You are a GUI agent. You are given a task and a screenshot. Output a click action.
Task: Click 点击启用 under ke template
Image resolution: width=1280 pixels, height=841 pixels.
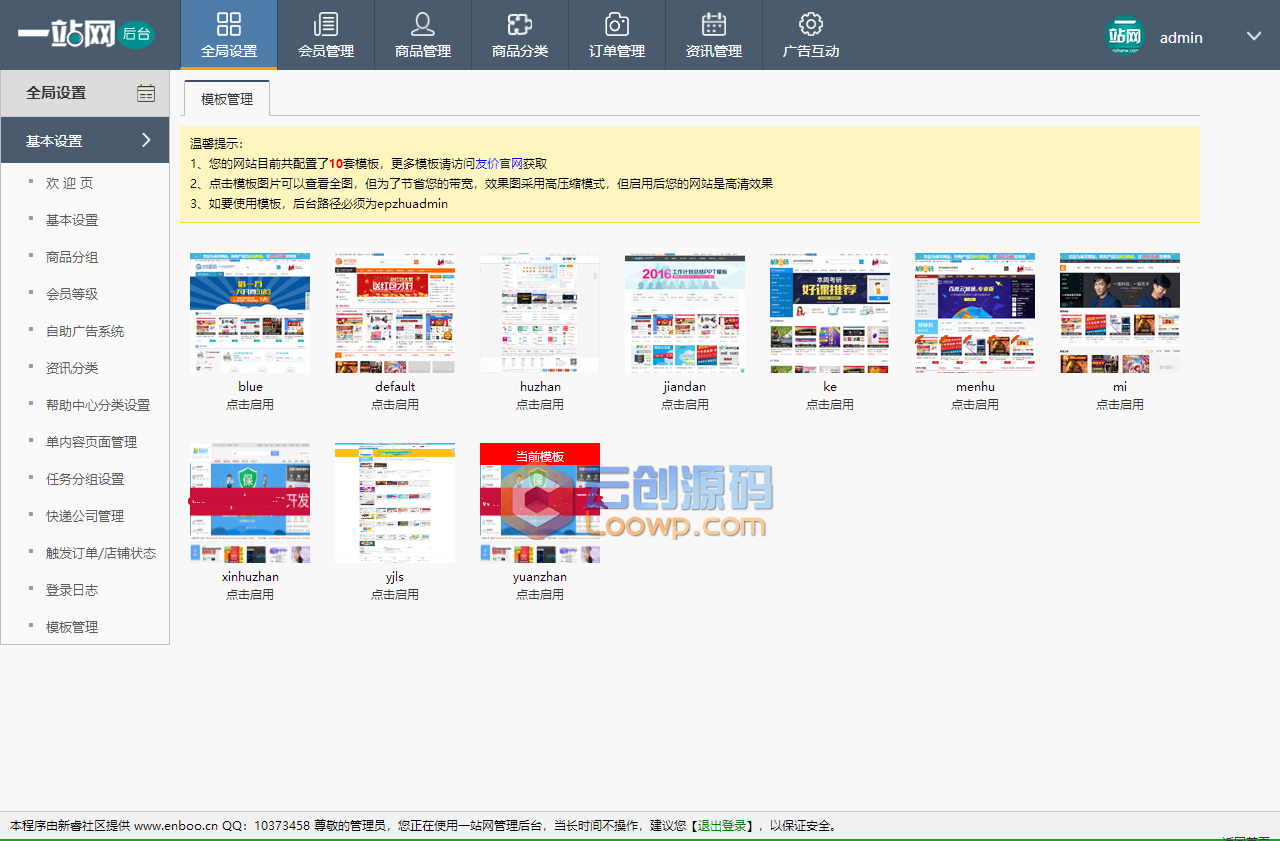(x=830, y=405)
